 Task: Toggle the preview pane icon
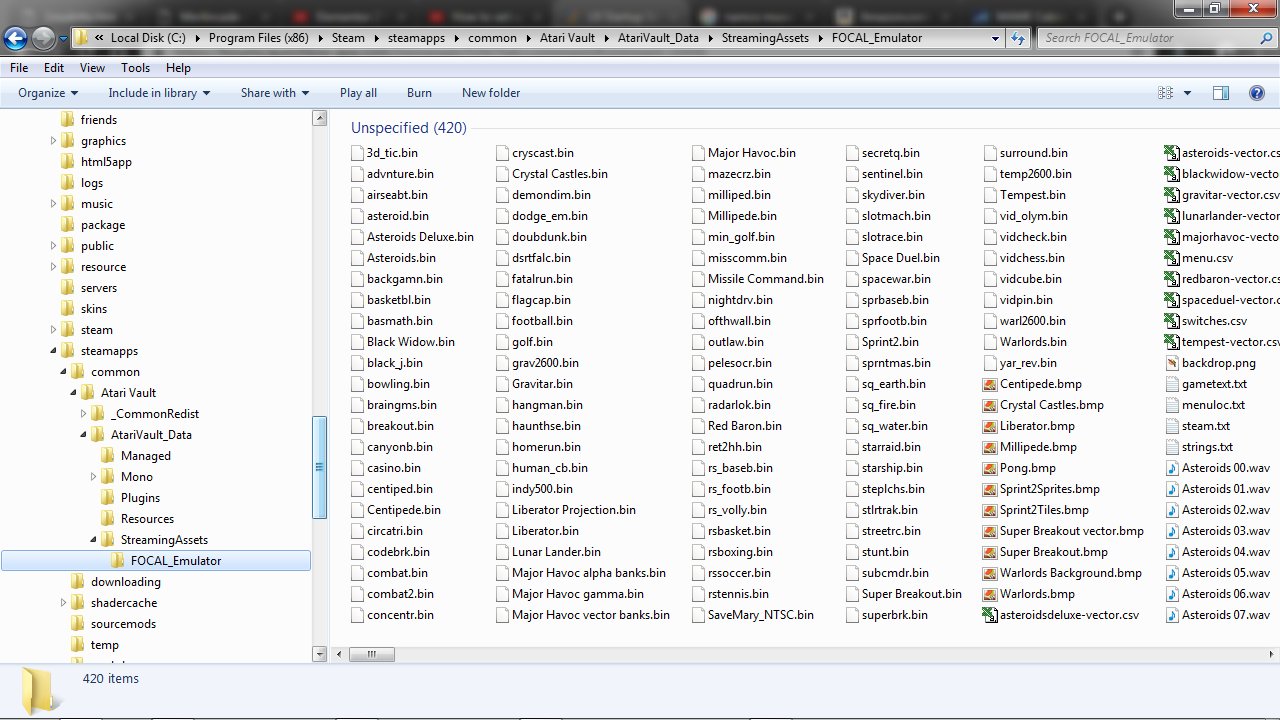coord(1221,93)
